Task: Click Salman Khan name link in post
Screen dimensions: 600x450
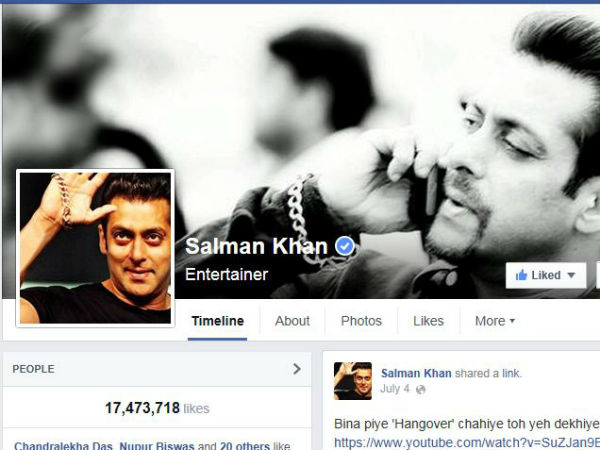Action: 416,373
